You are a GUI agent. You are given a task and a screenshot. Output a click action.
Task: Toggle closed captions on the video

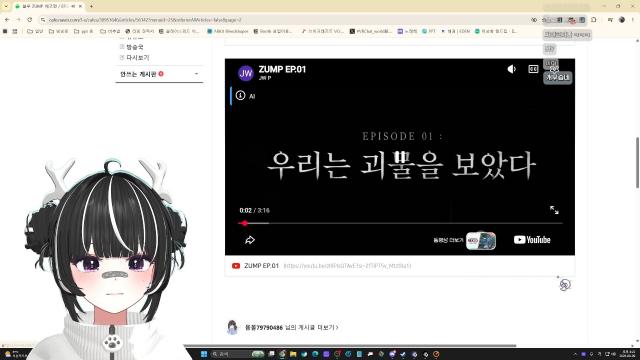pos(533,69)
